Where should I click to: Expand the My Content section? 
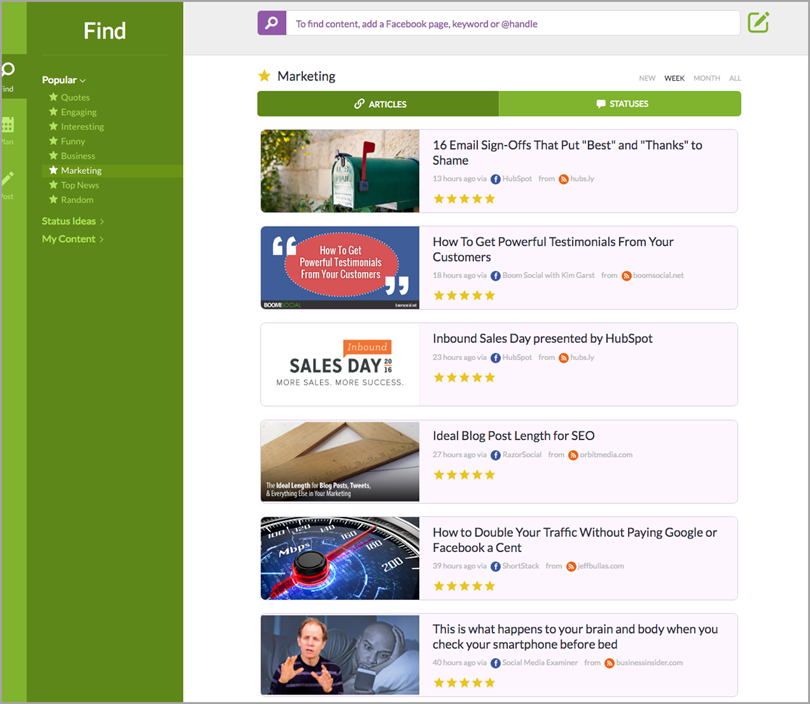(73, 239)
